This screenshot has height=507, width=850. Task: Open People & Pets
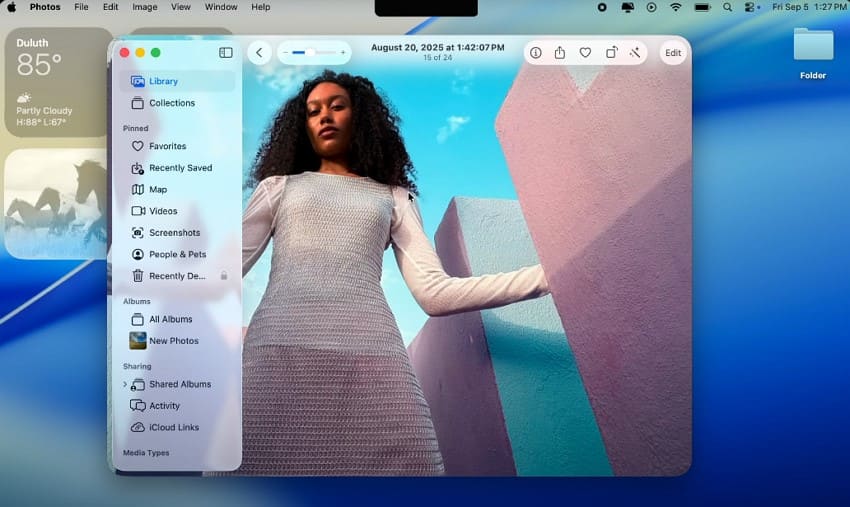(177, 254)
